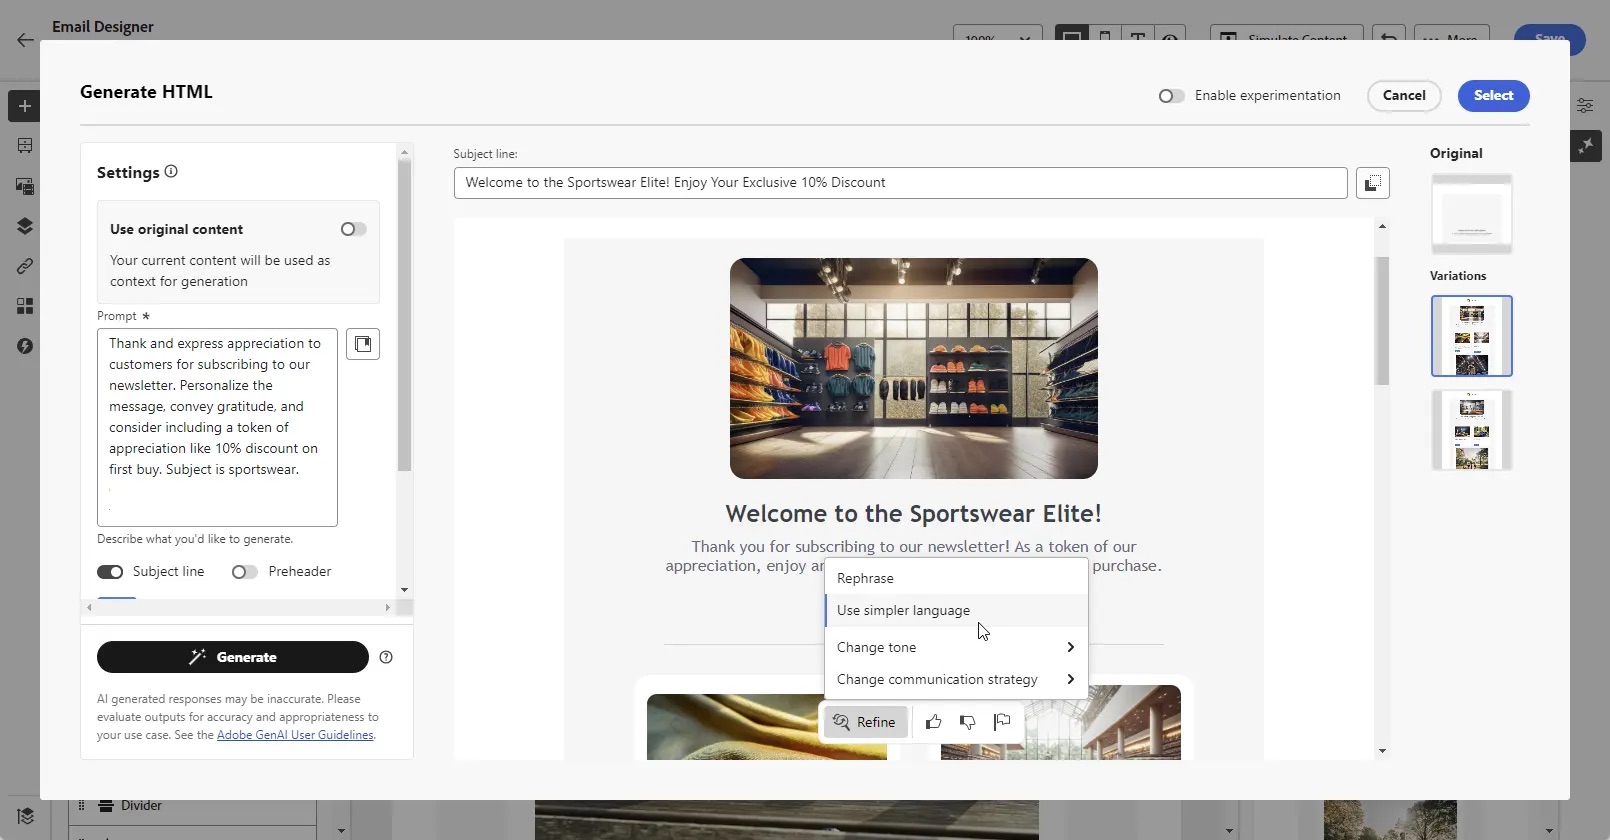Click the Prompt text area
The width and height of the screenshot is (1610, 840).
click(217, 427)
